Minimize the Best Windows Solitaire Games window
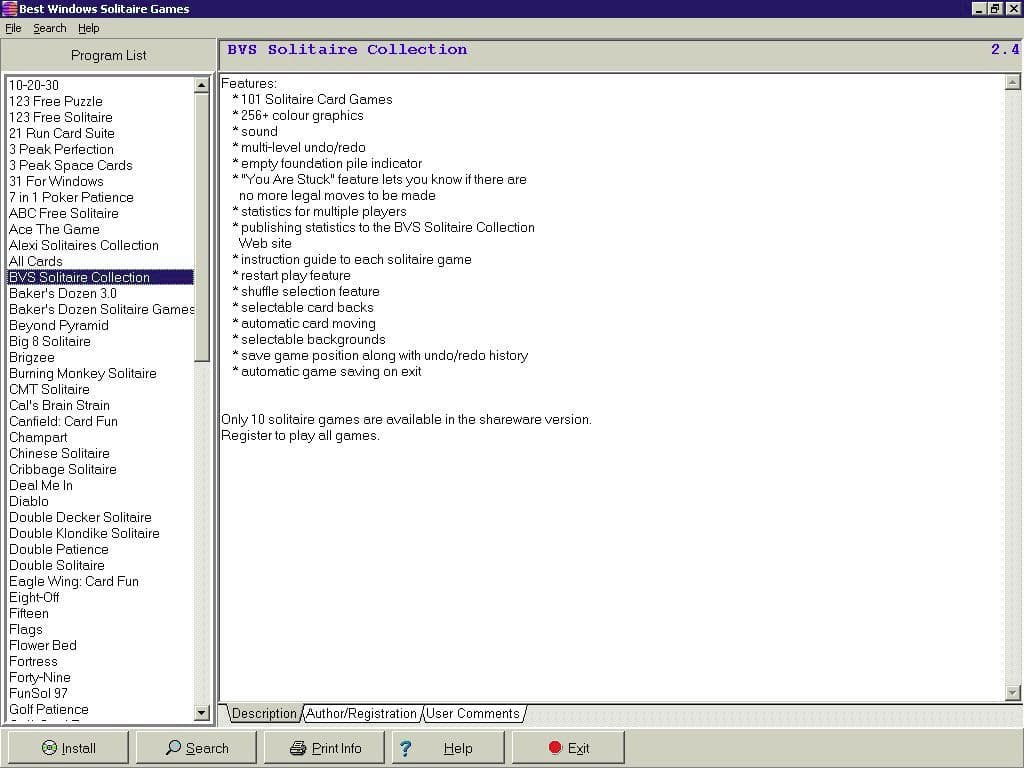The width and height of the screenshot is (1024, 768). pos(980,8)
